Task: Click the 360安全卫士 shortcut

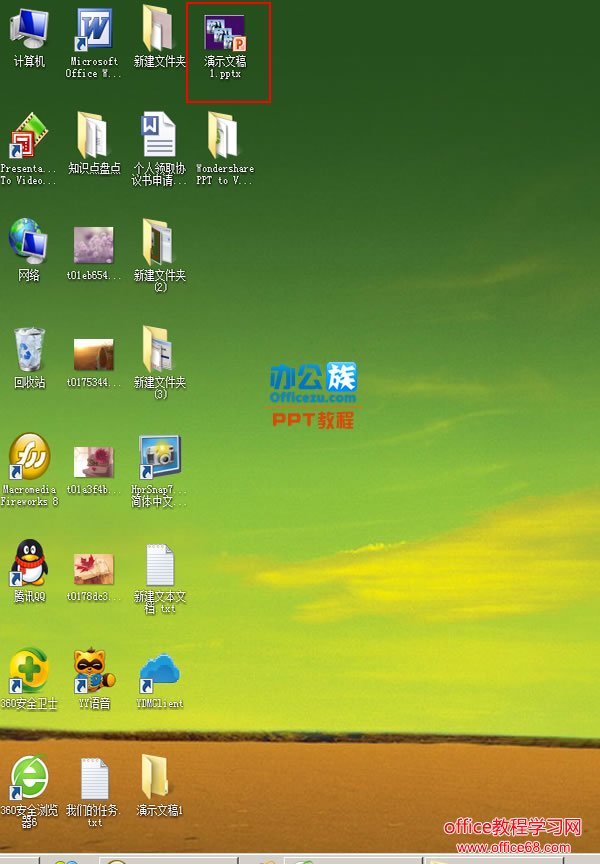Action: [29, 672]
